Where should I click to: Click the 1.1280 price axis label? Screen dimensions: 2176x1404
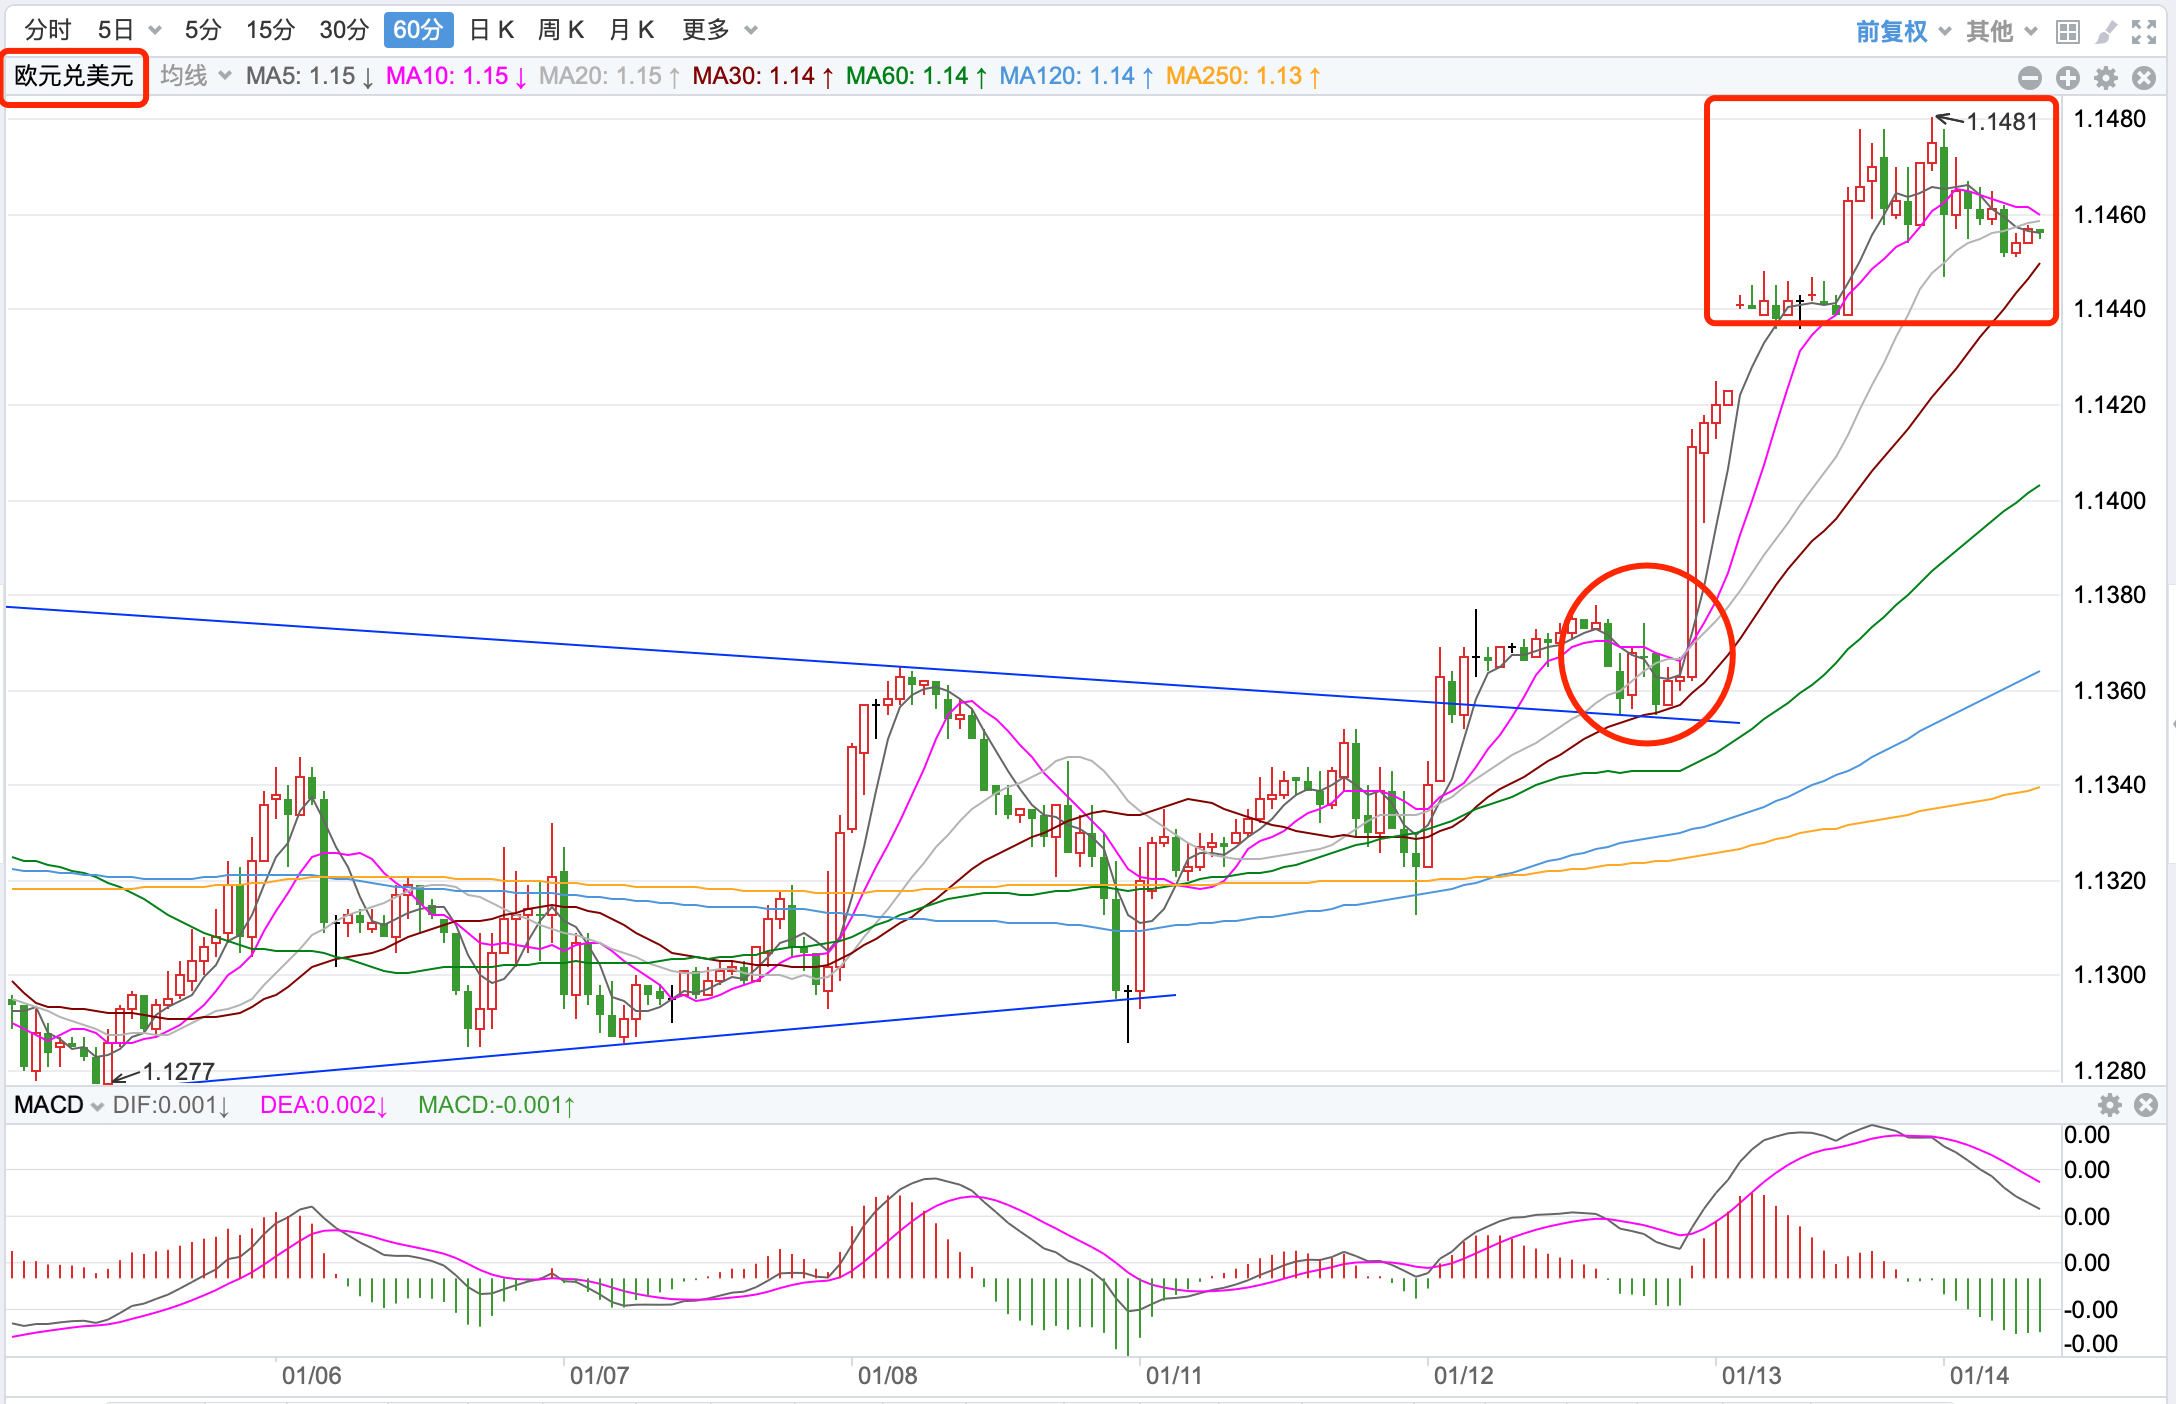pyautogui.click(x=2110, y=1071)
